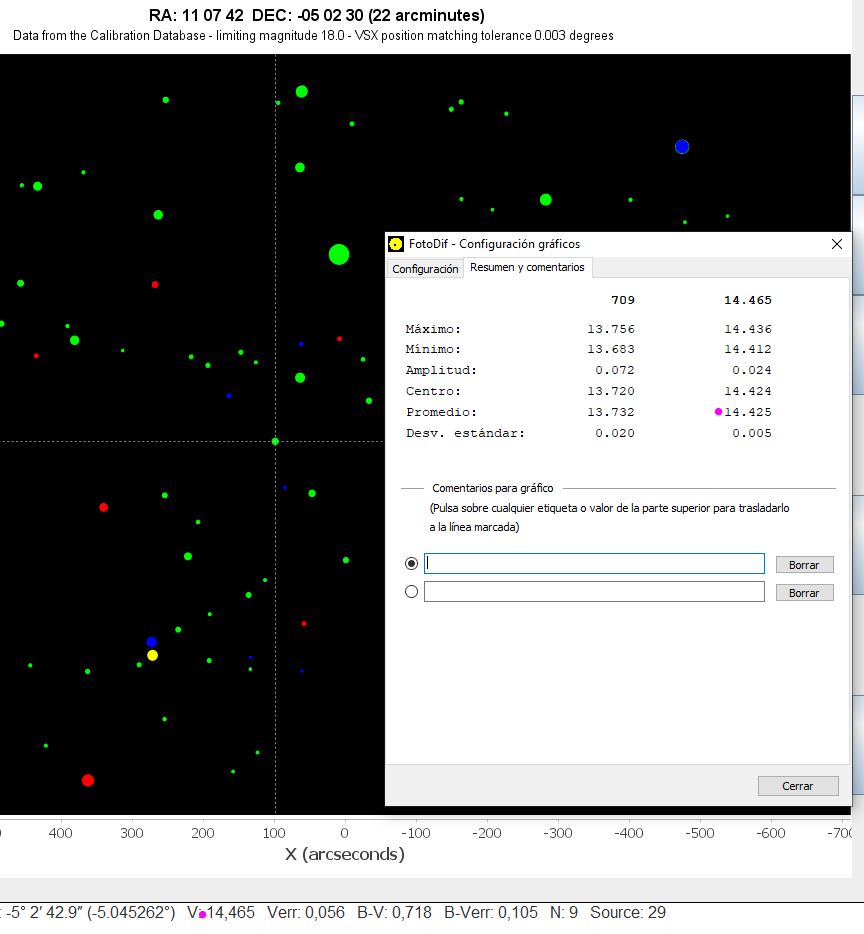The width and height of the screenshot is (864, 934).
Task: Click the Verr: 0,056 status entry
Action: [306, 913]
